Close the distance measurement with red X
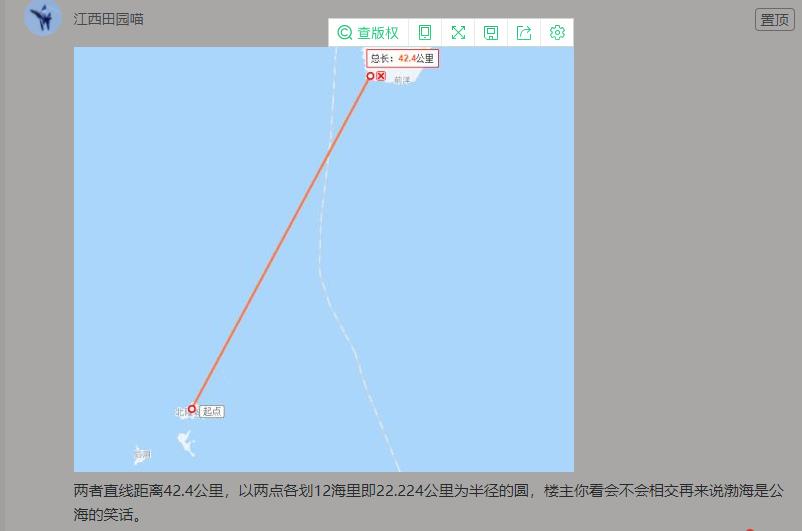 [381, 76]
